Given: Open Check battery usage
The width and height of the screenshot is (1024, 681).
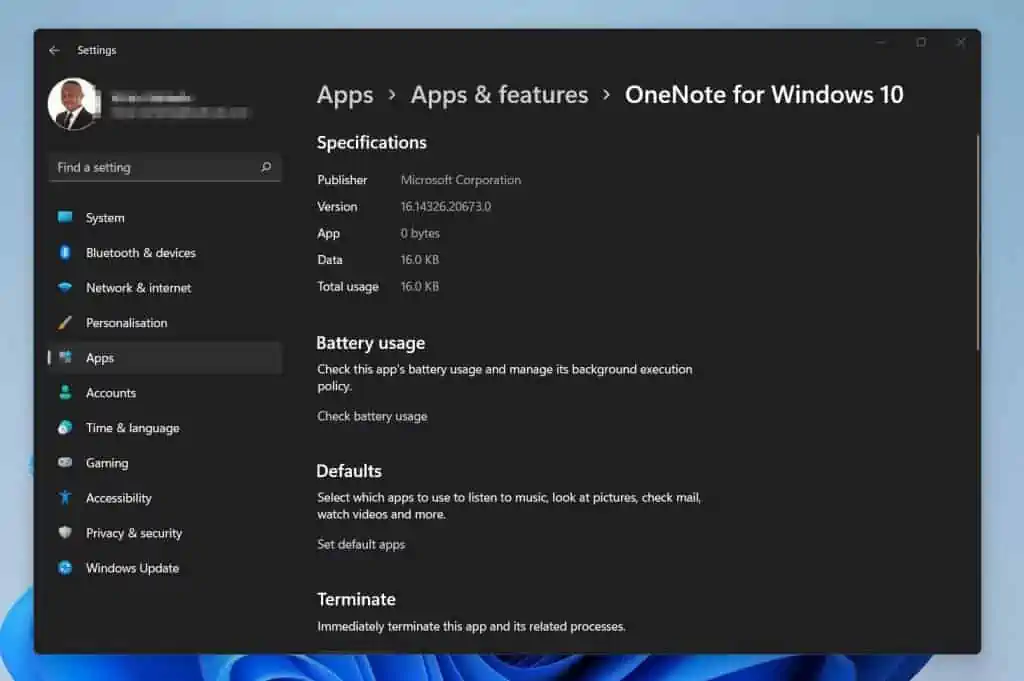Looking at the screenshot, I should [371, 416].
